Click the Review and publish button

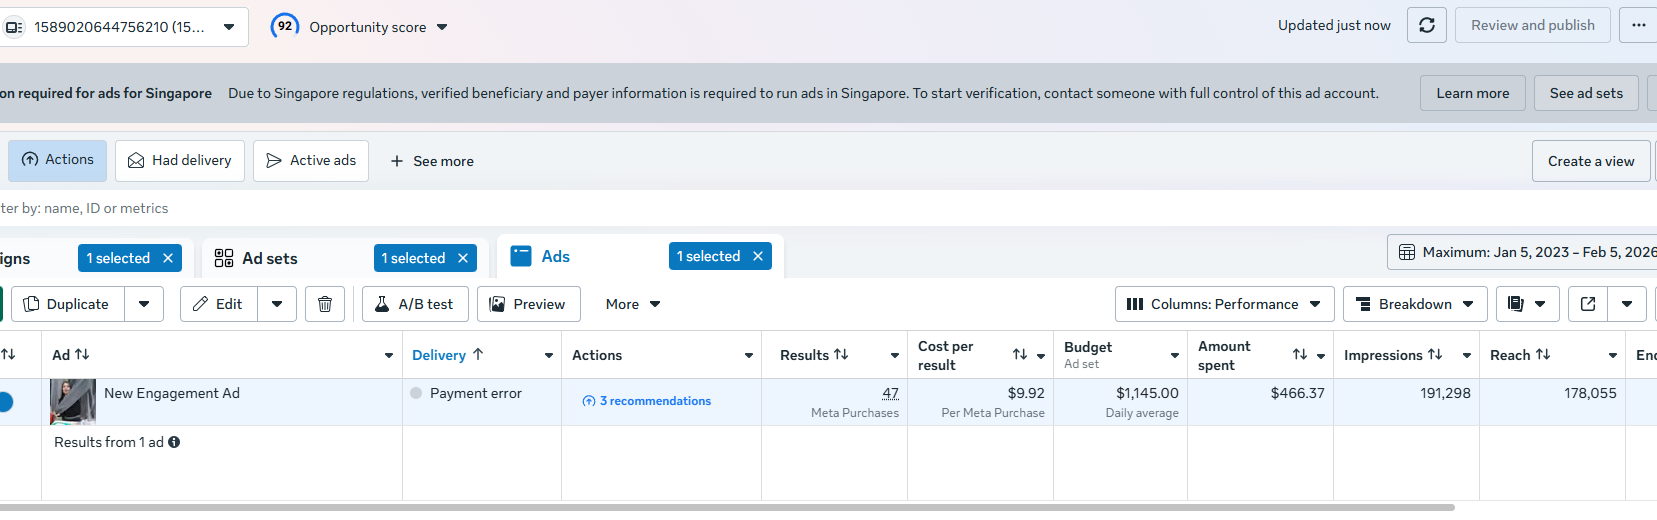pos(1532,25)
